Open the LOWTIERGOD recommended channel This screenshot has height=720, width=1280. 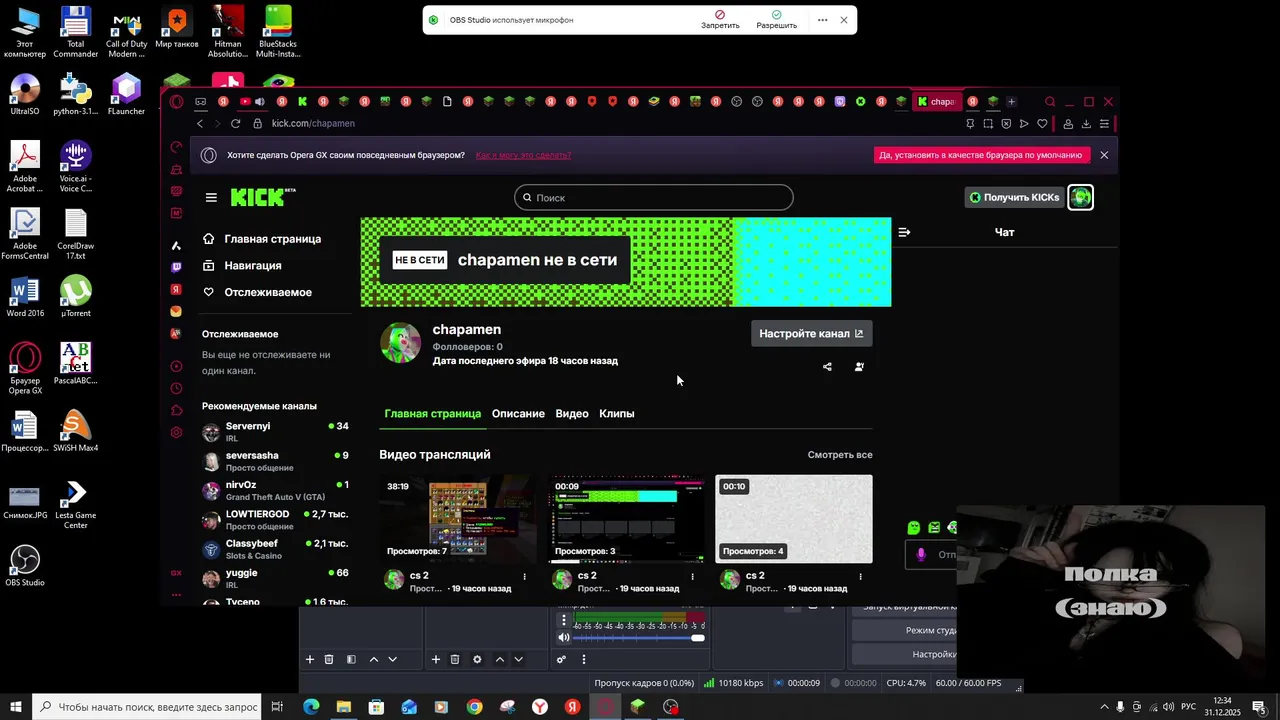pyautogui.click(x=275, y=520)
